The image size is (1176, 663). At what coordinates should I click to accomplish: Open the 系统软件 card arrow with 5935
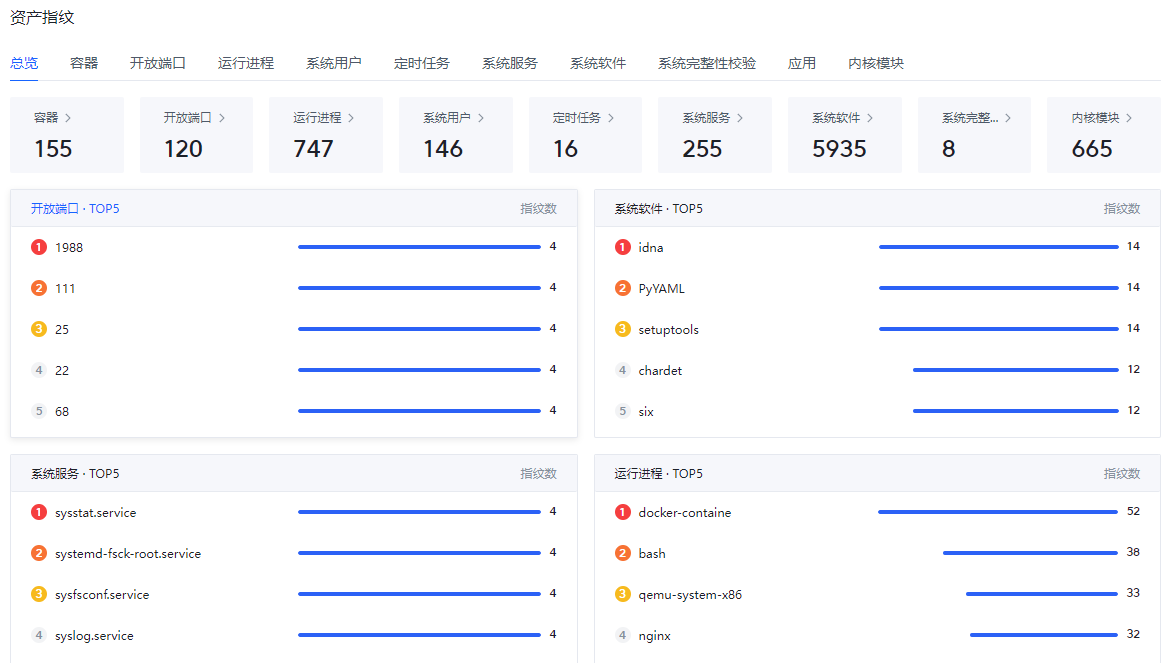pyautogui.click(x=870, y=118)
